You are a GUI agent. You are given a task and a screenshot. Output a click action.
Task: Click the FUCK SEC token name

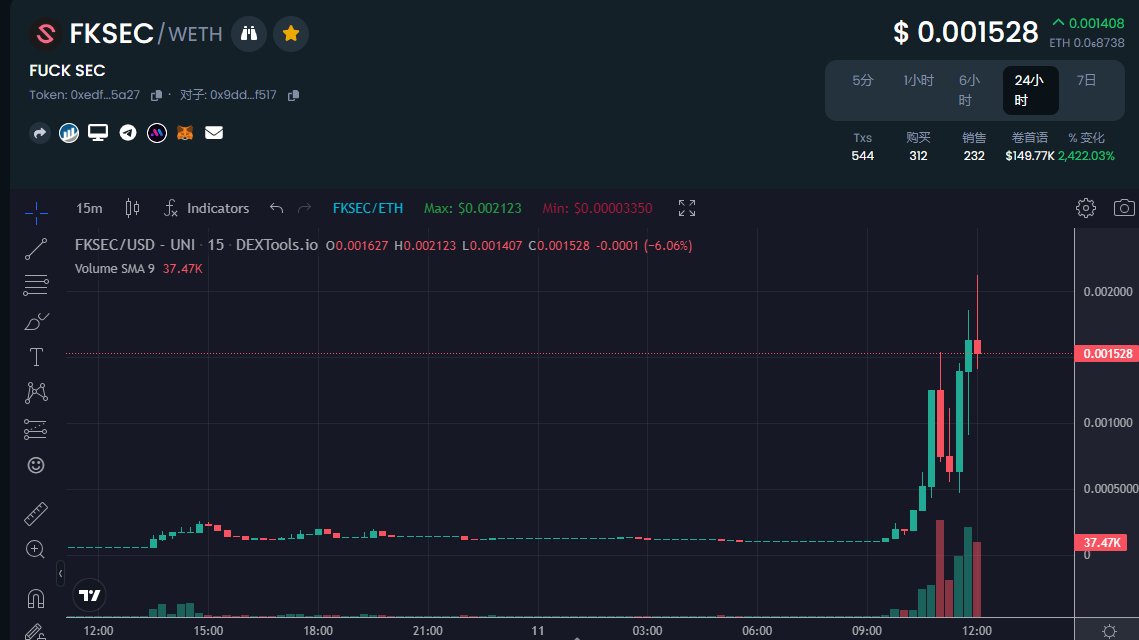pyautogui.click(x=67, y=70)
